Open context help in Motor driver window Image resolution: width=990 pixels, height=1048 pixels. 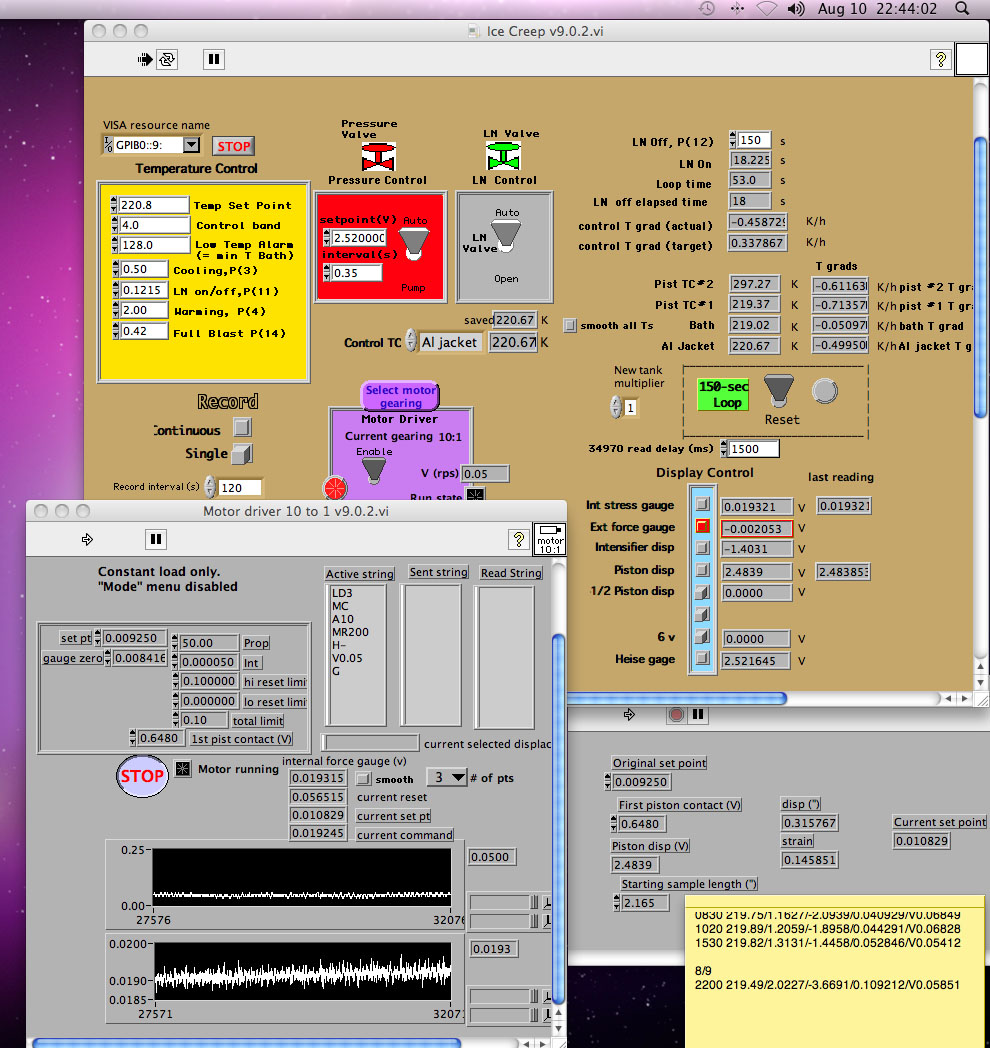pos(519,540)
